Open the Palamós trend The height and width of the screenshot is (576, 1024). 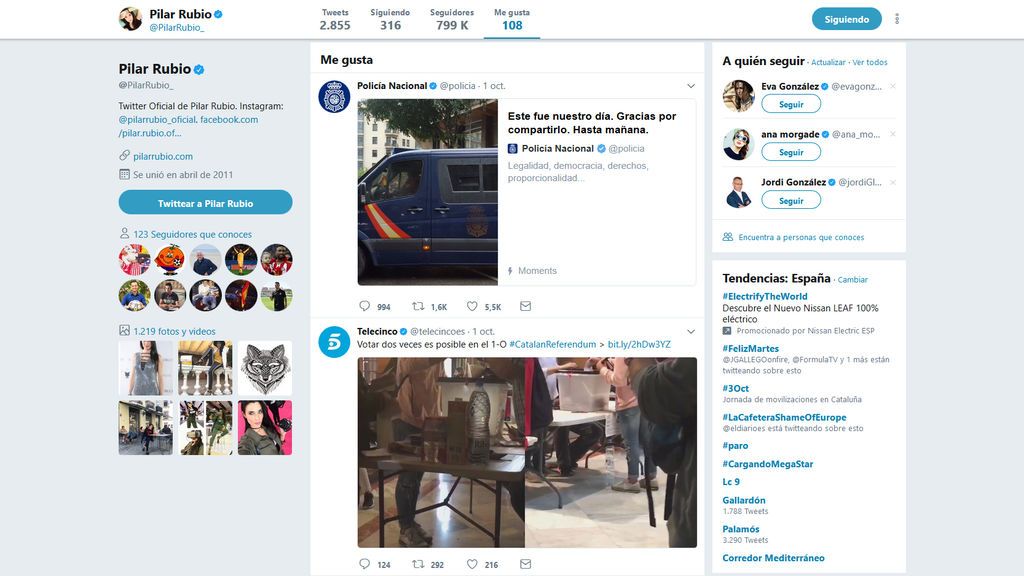point(741,528)
